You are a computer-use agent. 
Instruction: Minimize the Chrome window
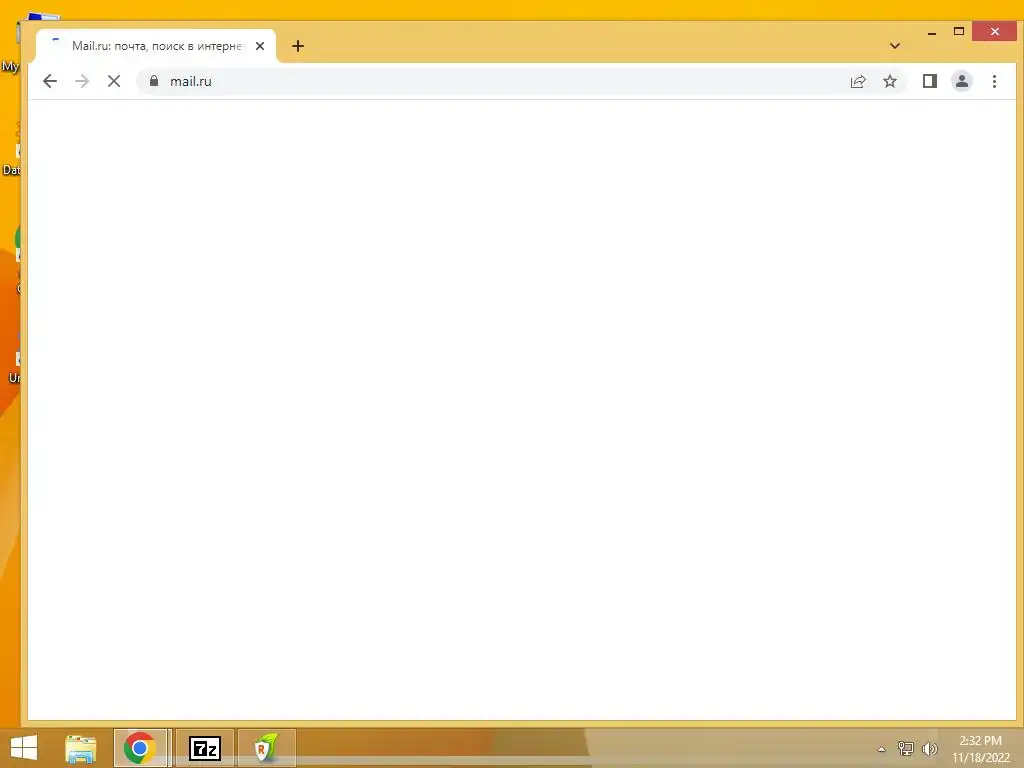click(x=932, y=31)
